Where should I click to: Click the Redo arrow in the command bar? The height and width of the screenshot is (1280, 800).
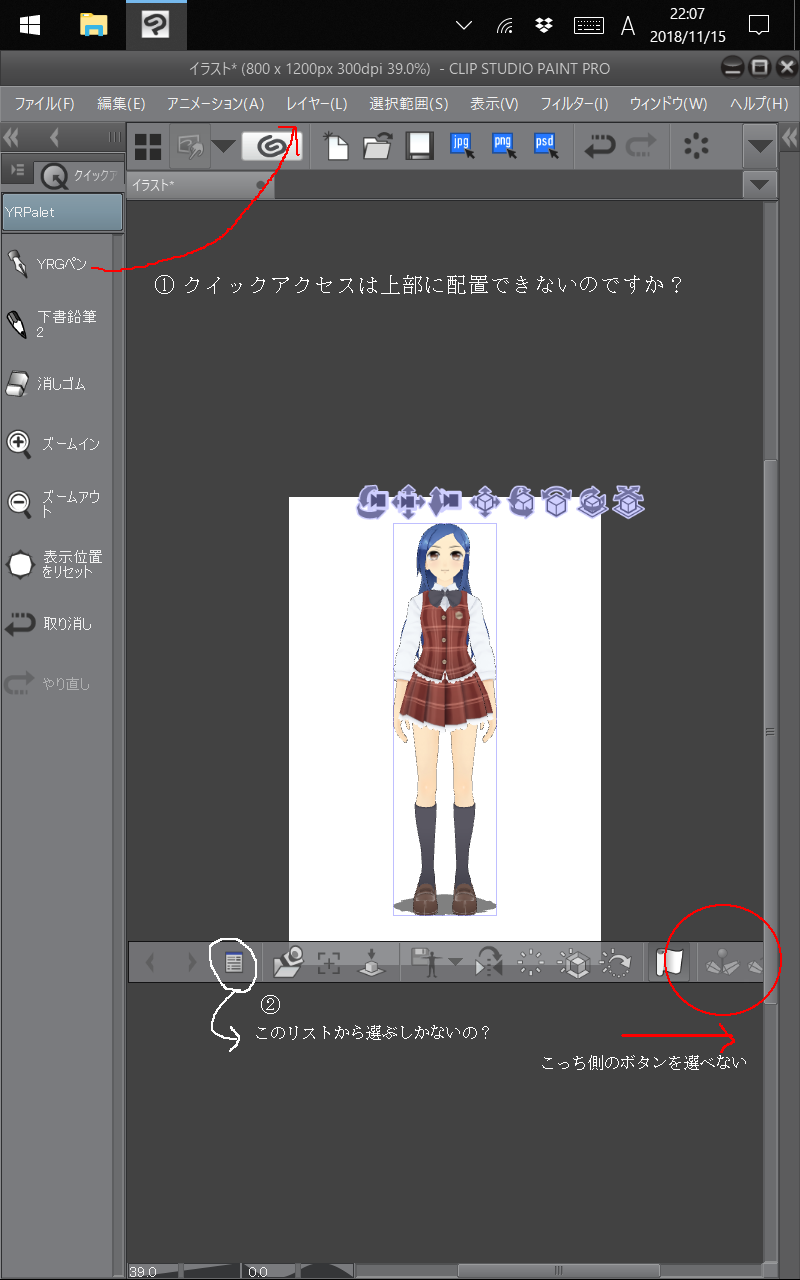641,147
